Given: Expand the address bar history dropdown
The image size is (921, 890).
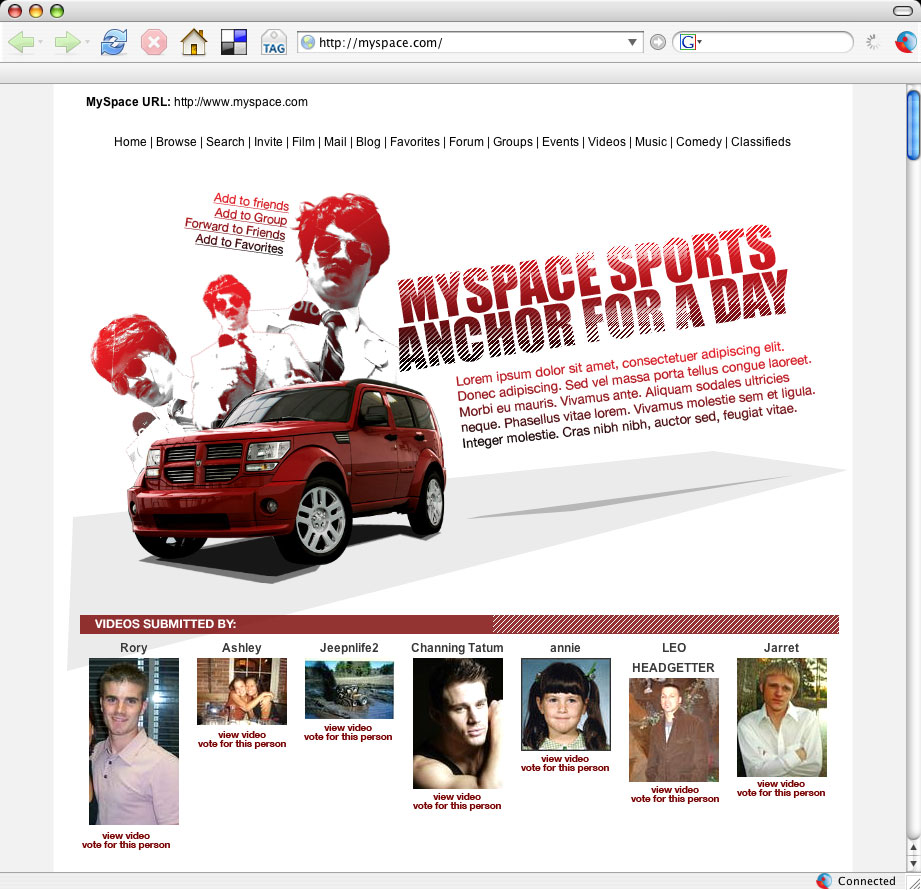Looking at the screenshot, I should (x=632, y=42).
